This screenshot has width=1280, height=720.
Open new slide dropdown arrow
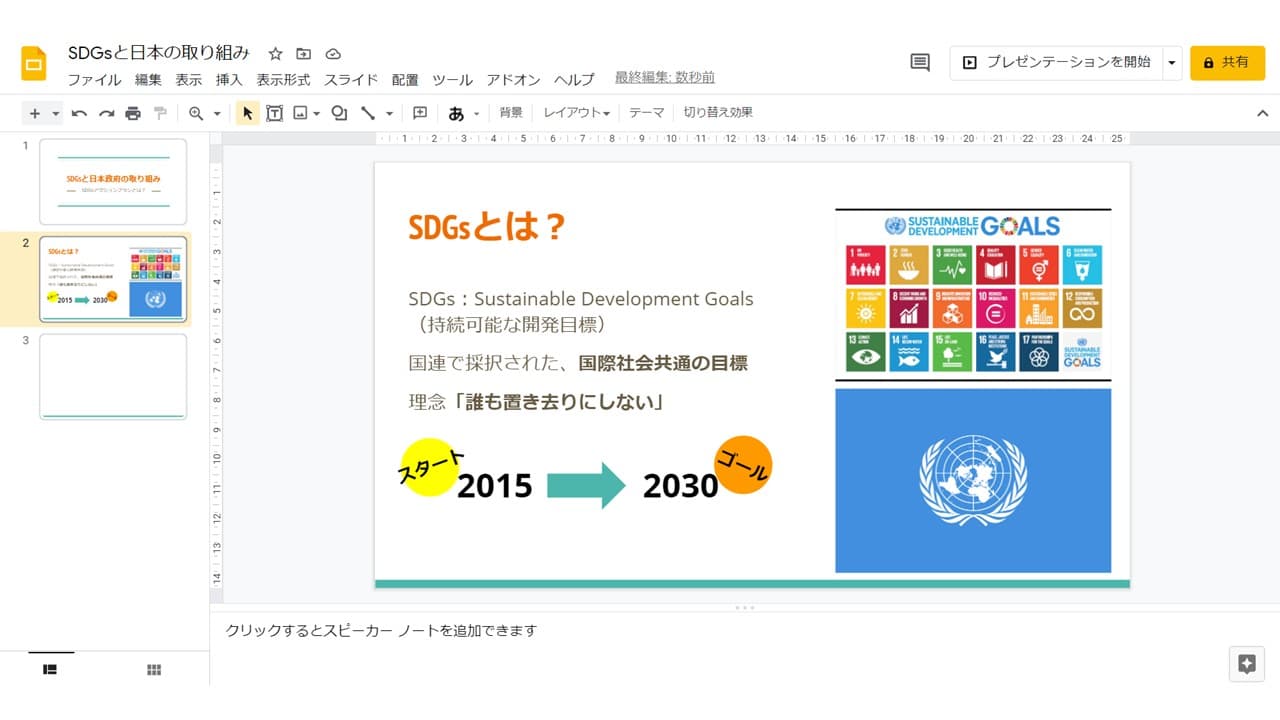[56, 114]
